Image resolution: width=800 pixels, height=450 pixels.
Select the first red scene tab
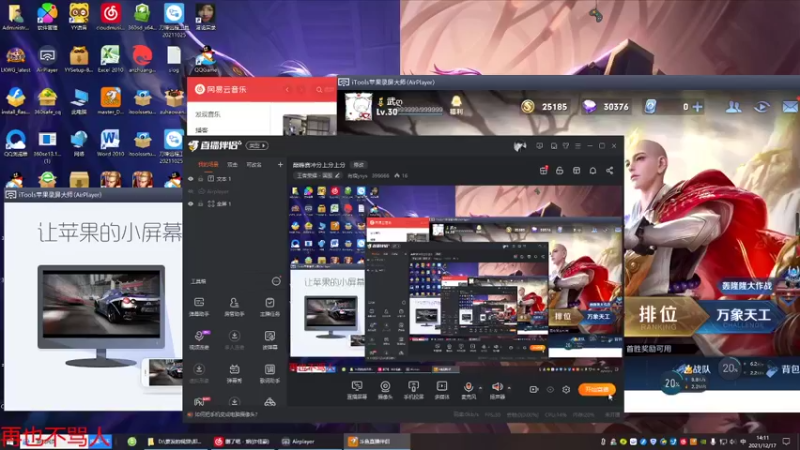click(208, 164)
